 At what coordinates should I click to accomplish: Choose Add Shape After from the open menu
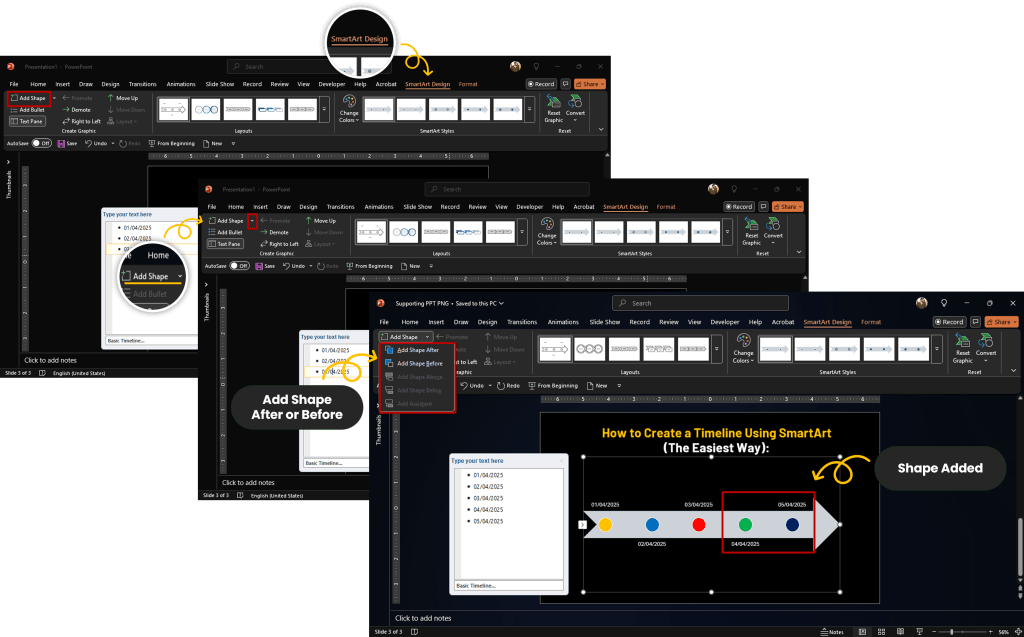coord(417,350)
